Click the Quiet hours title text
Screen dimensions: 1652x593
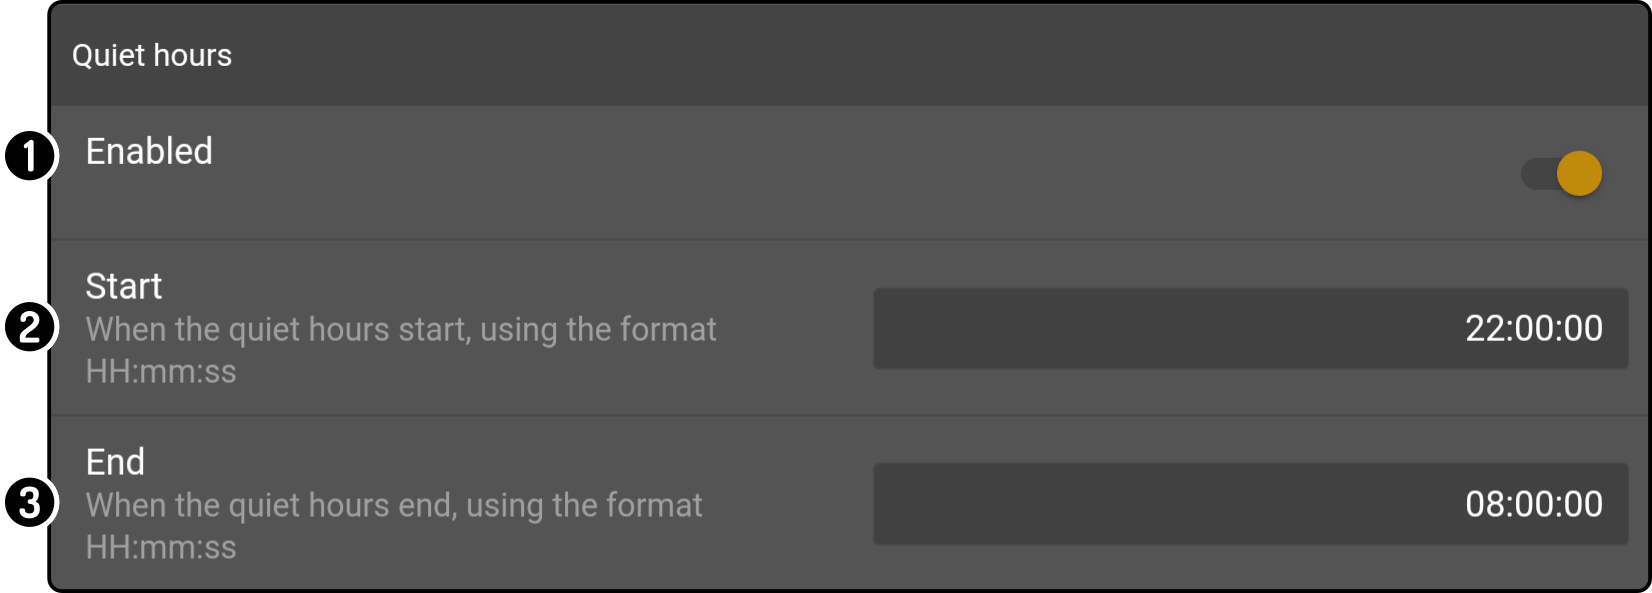152,56
